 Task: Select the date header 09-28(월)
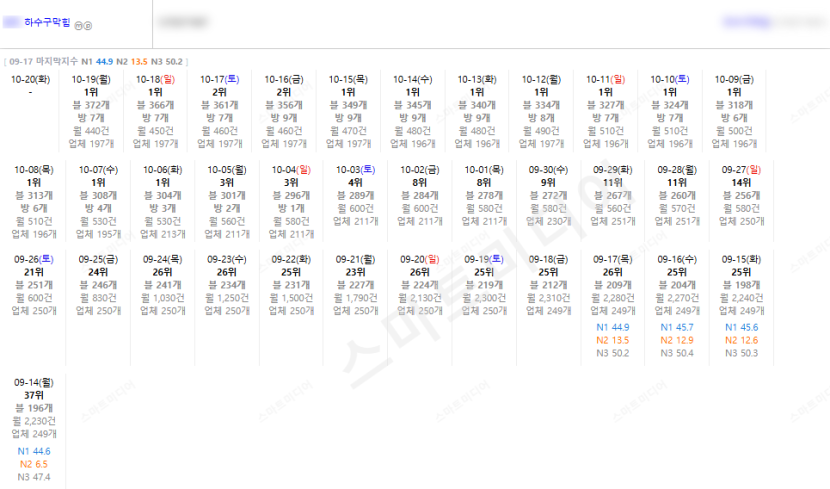677,170
